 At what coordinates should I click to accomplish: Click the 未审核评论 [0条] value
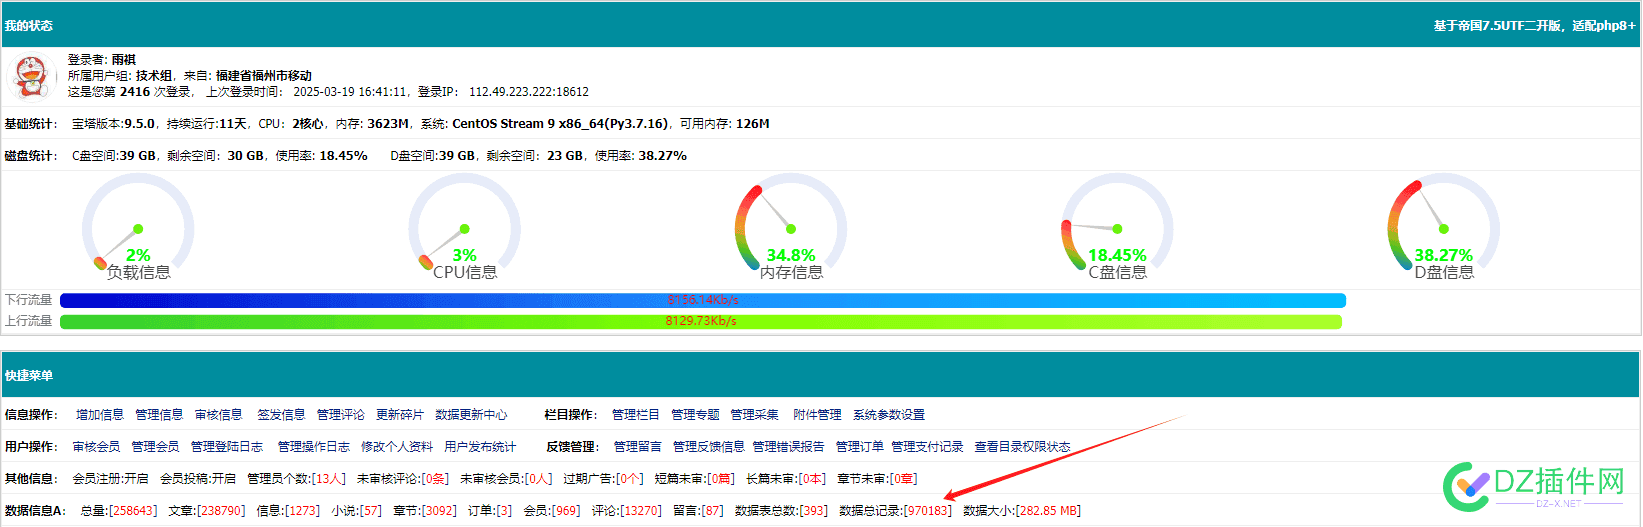point(435,479)
